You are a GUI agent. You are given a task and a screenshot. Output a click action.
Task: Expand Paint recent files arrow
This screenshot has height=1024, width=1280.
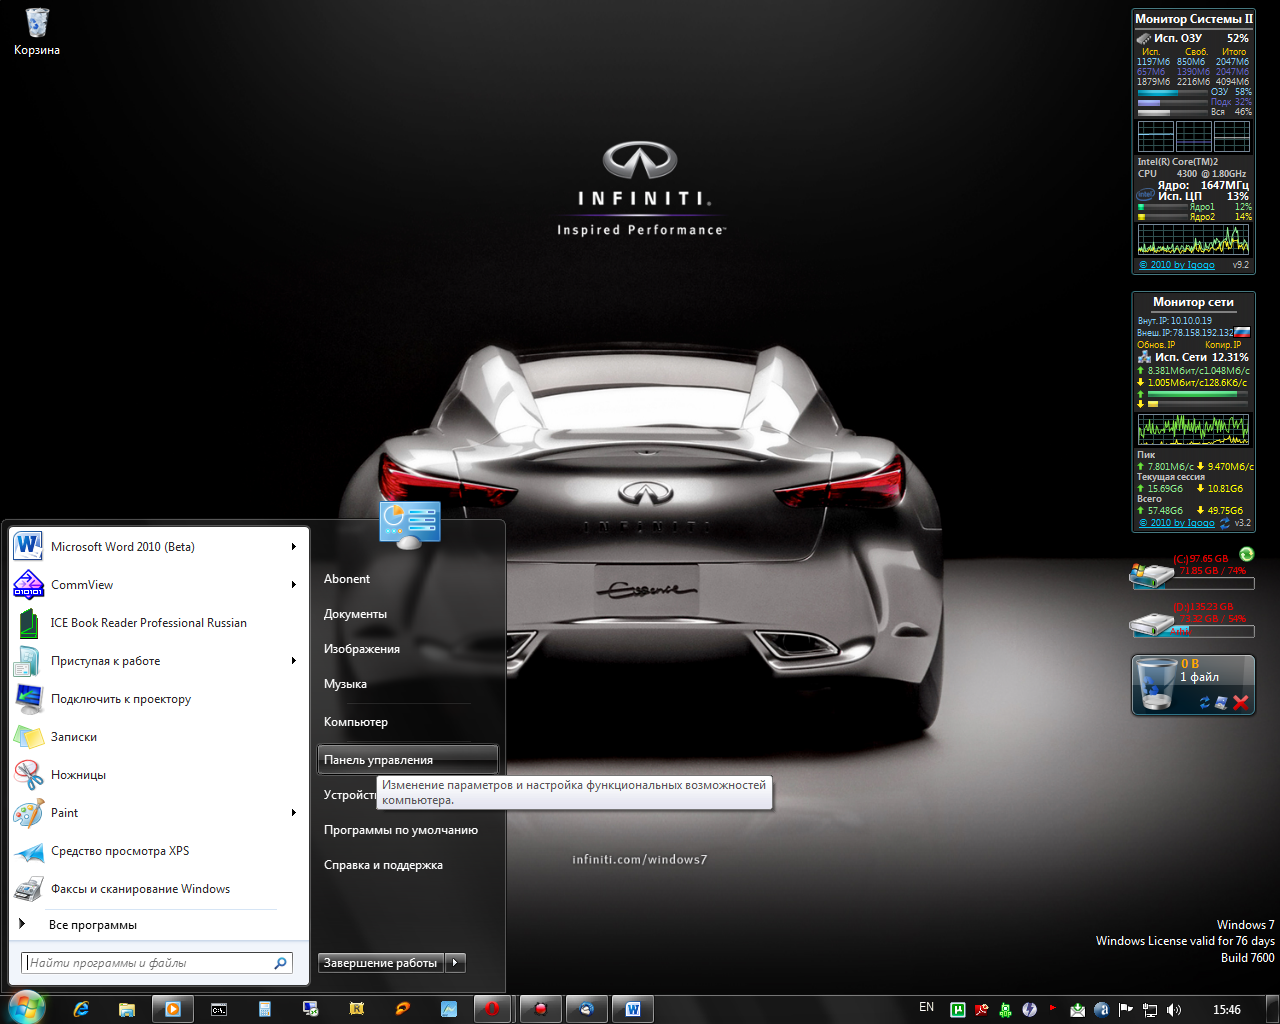click(294, 813)
